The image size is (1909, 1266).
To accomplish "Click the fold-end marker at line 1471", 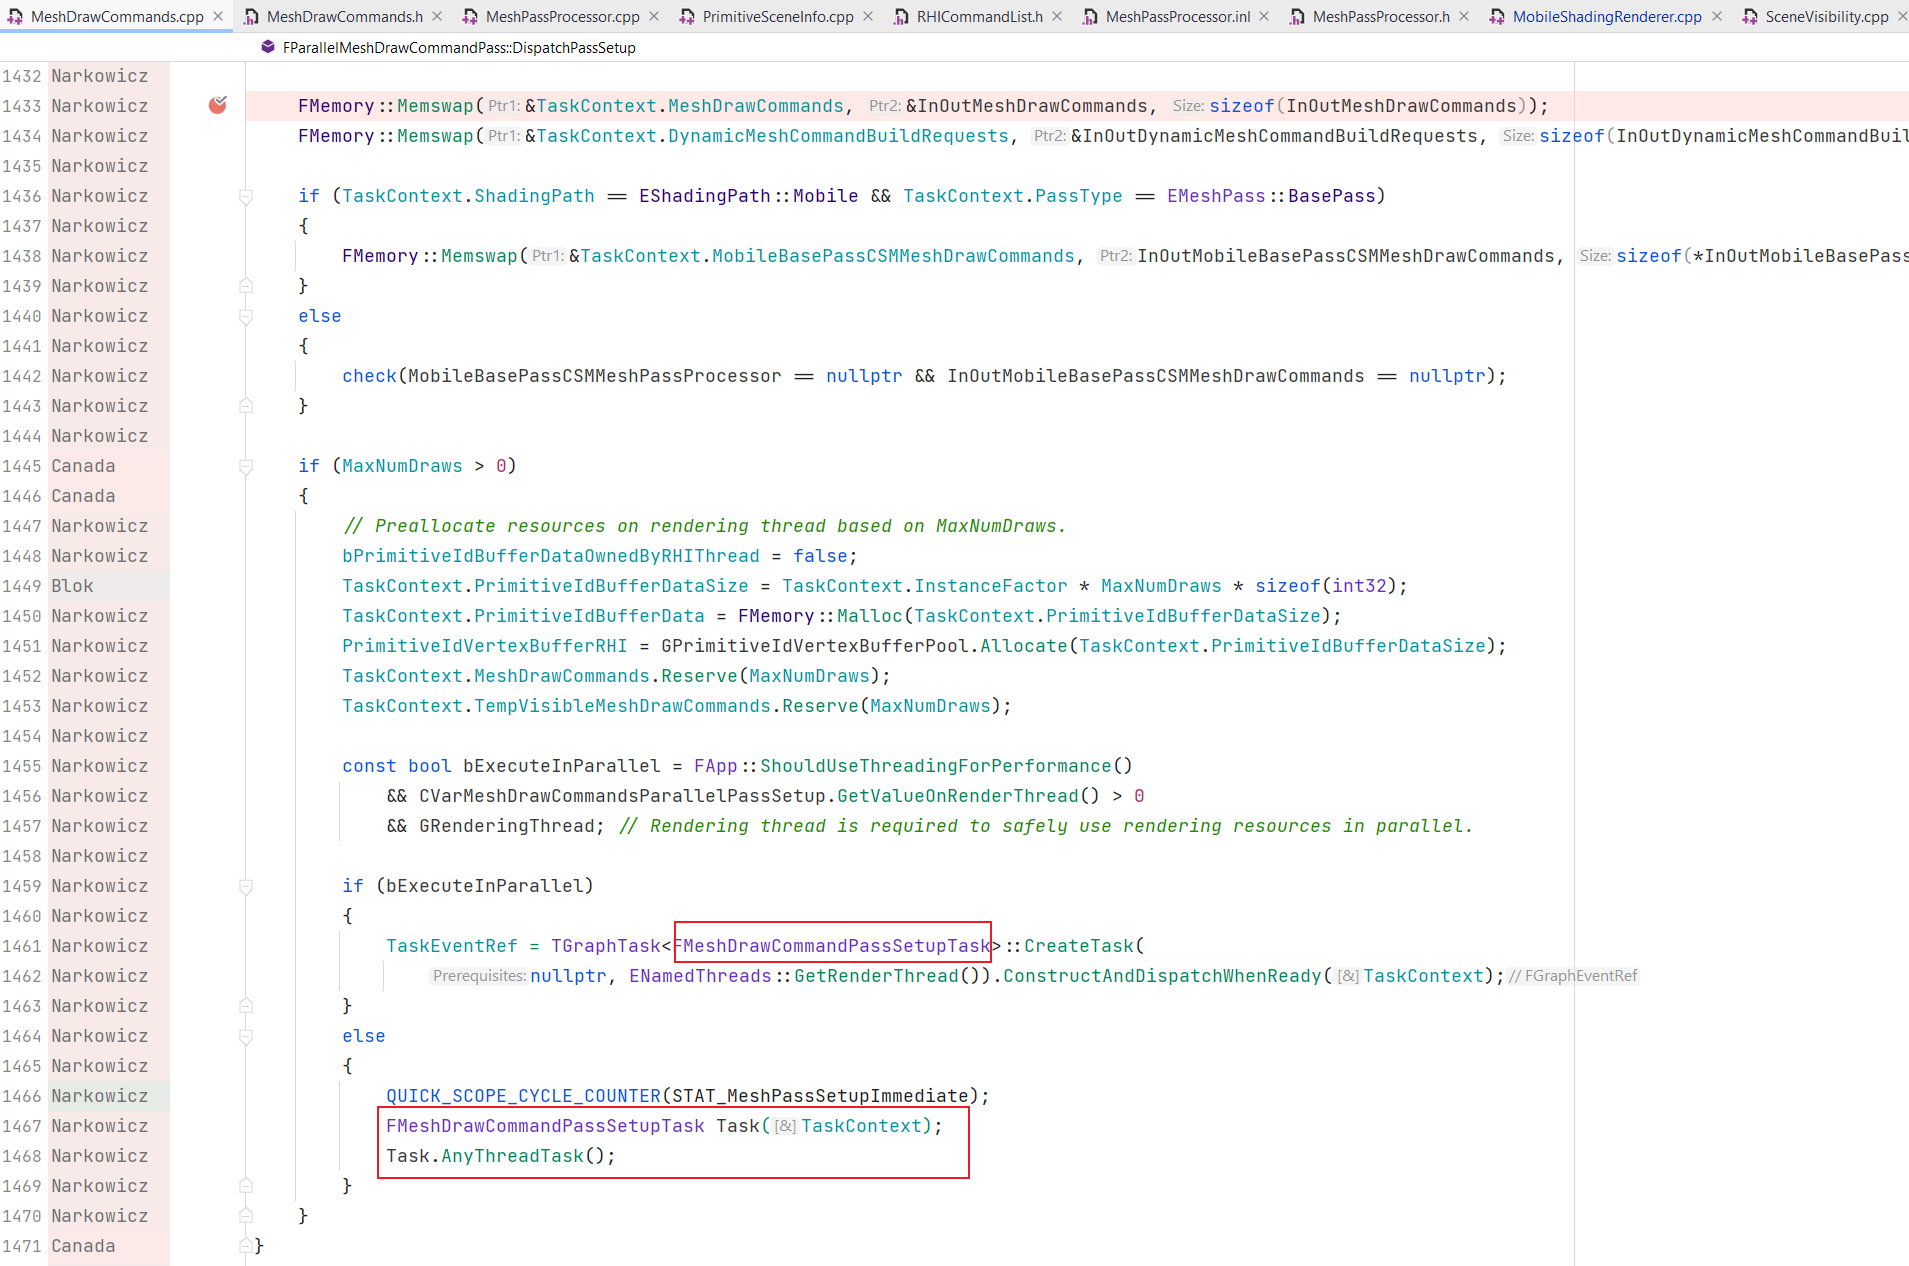I will 246,1246.
